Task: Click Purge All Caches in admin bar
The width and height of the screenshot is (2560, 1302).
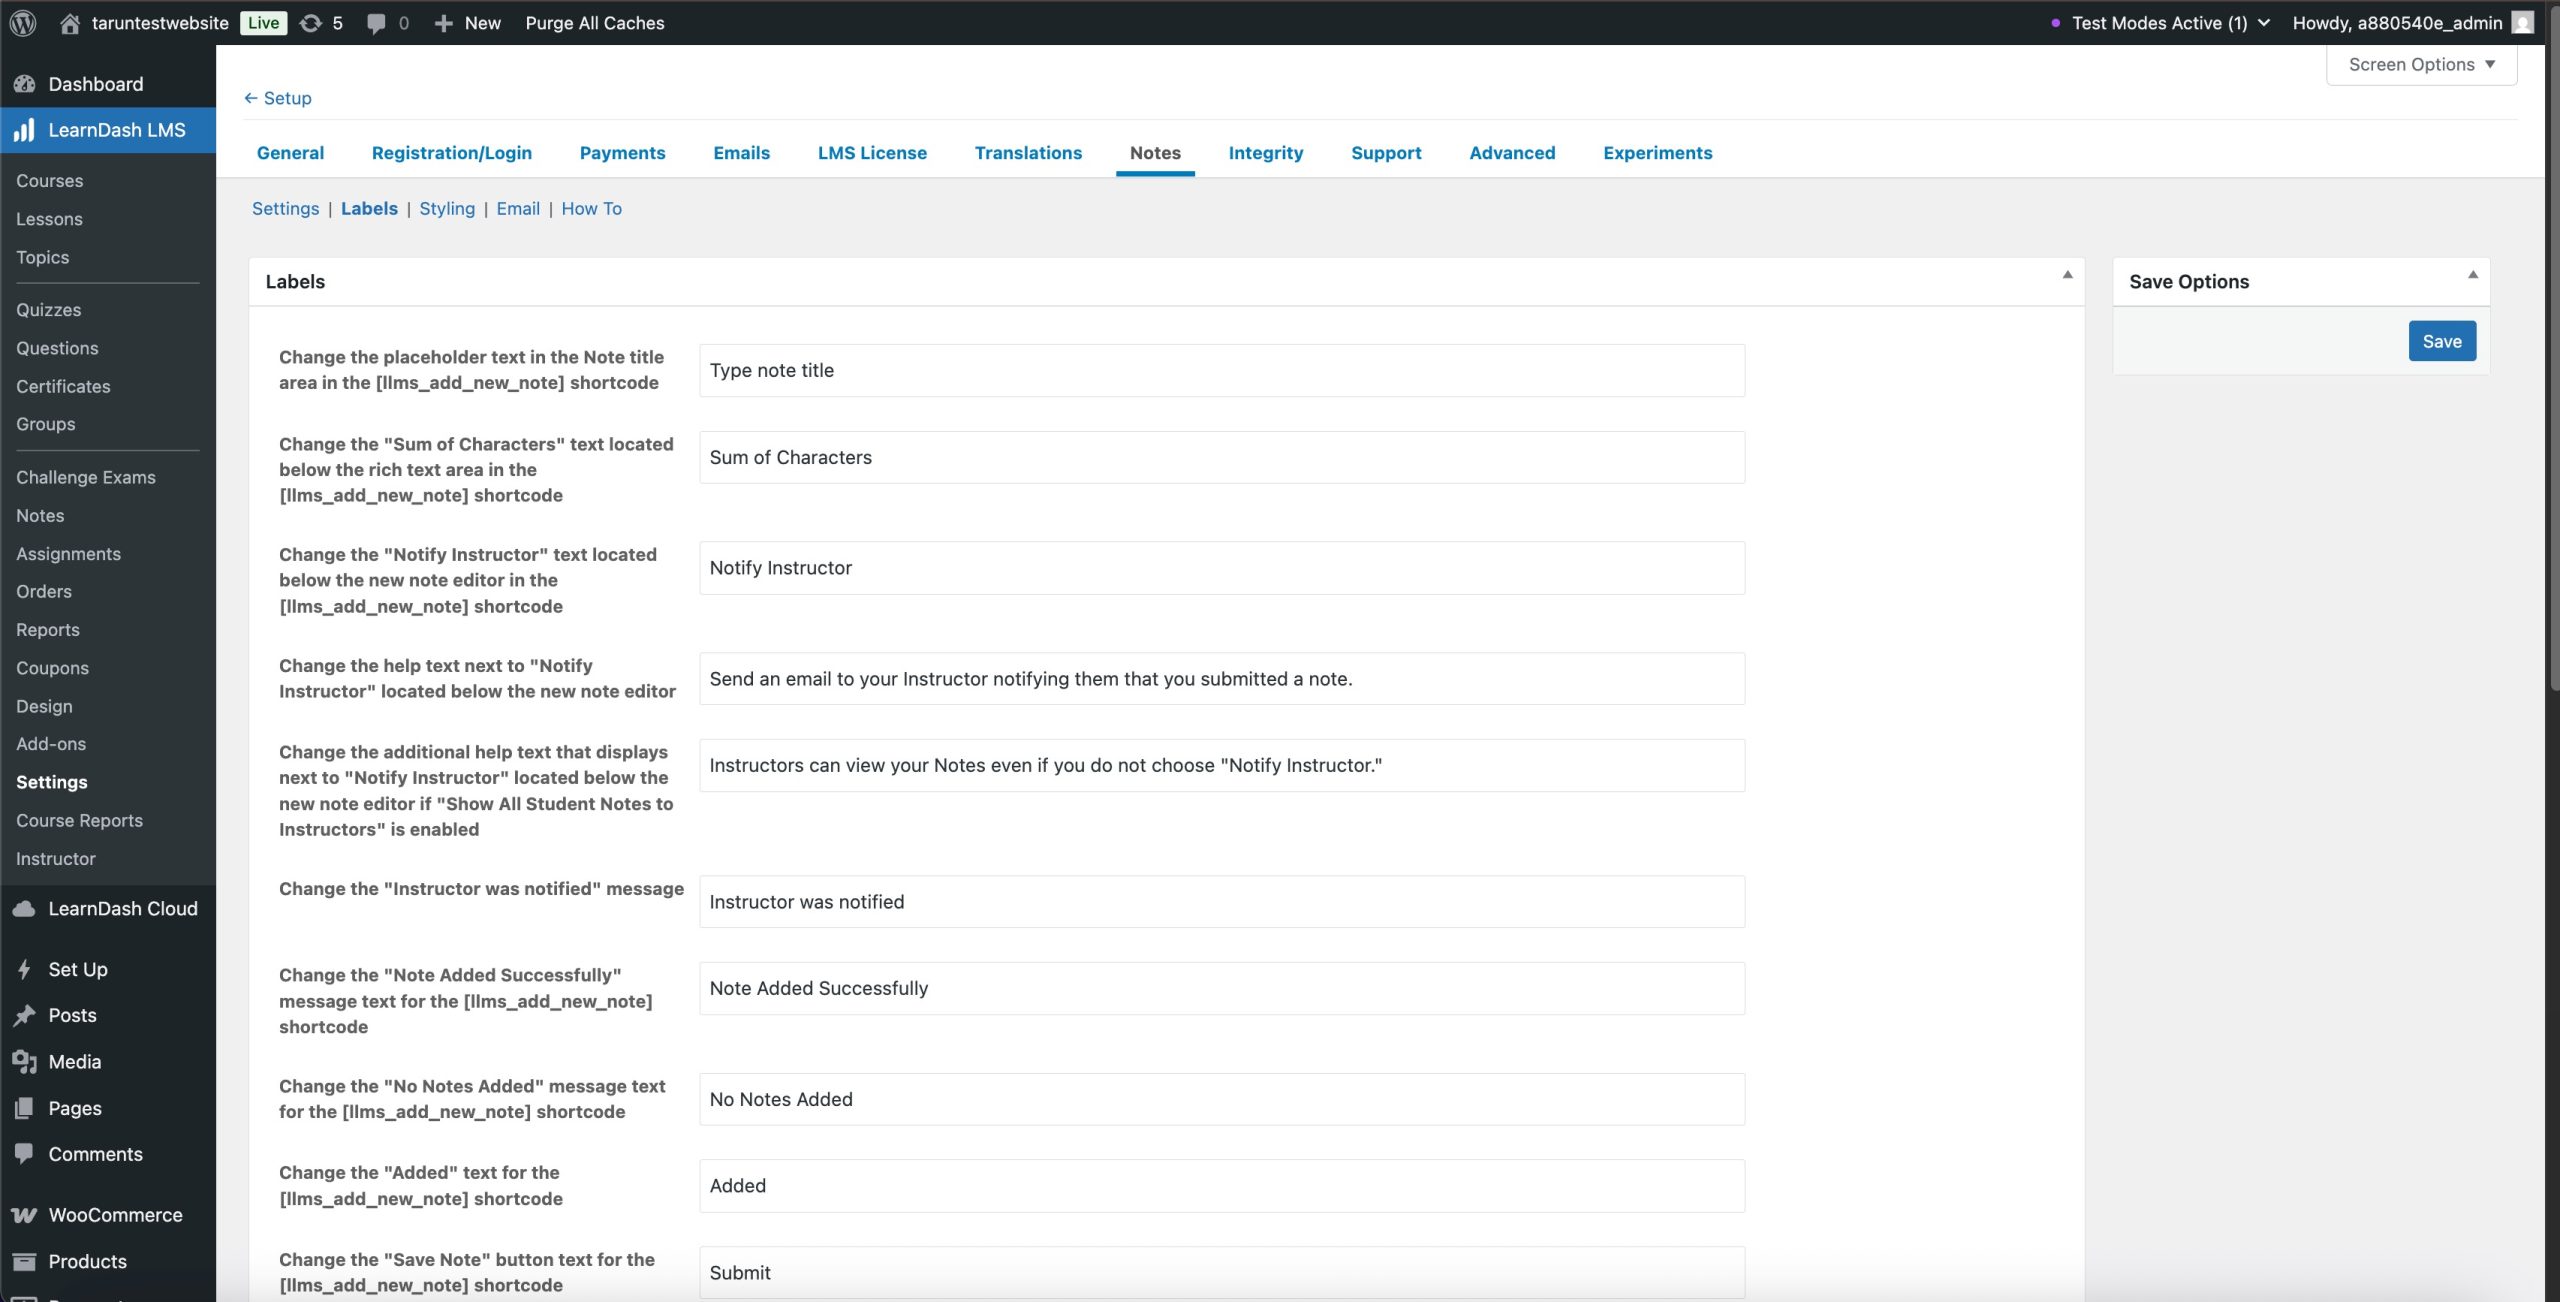Action: (x=595, y=22)
